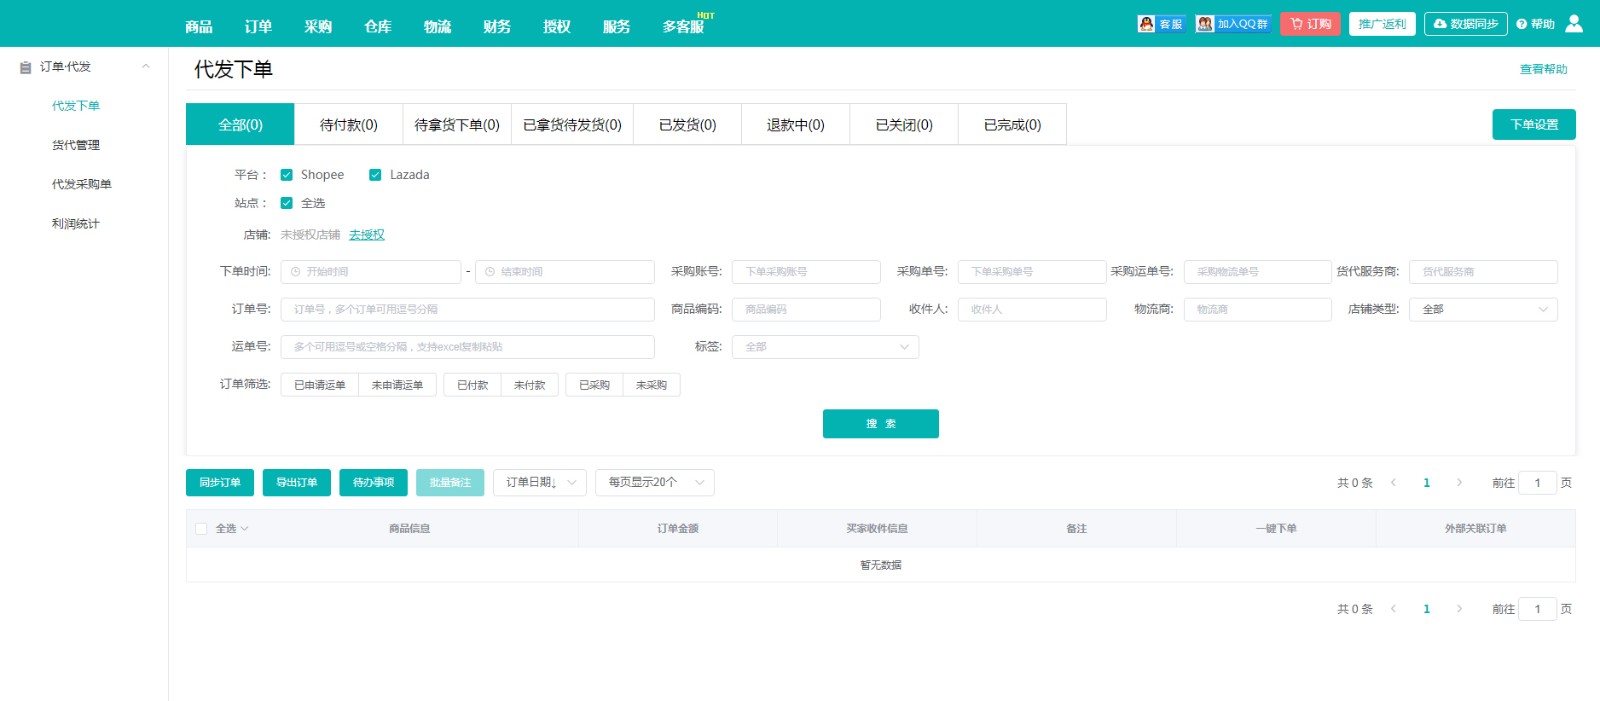Open the 多客服 top menu
The image size is (1600, 701).
684,26
